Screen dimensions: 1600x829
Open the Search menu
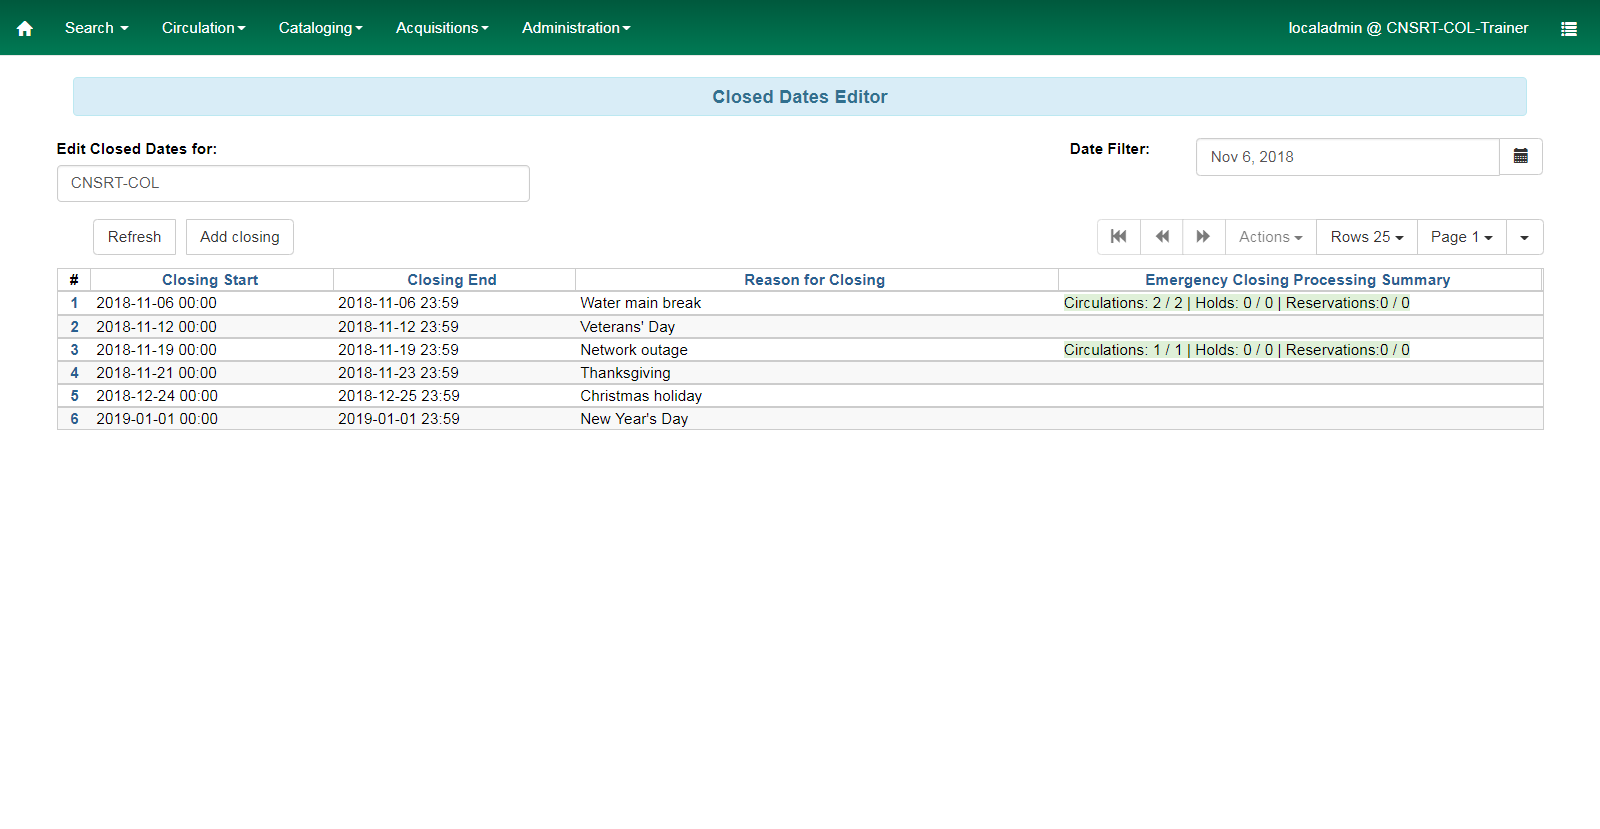97,28
